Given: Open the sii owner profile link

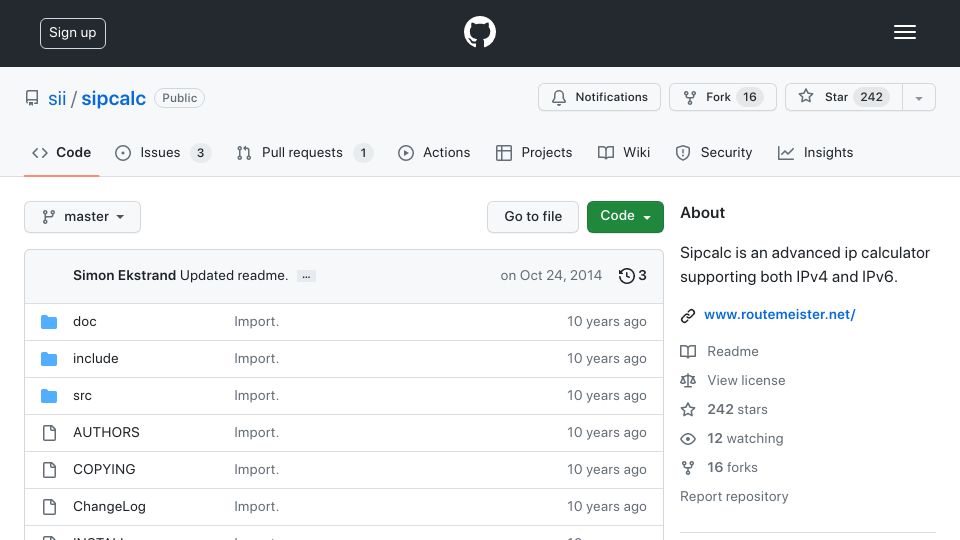Looking at the screenshot, I should coord(57,98).
